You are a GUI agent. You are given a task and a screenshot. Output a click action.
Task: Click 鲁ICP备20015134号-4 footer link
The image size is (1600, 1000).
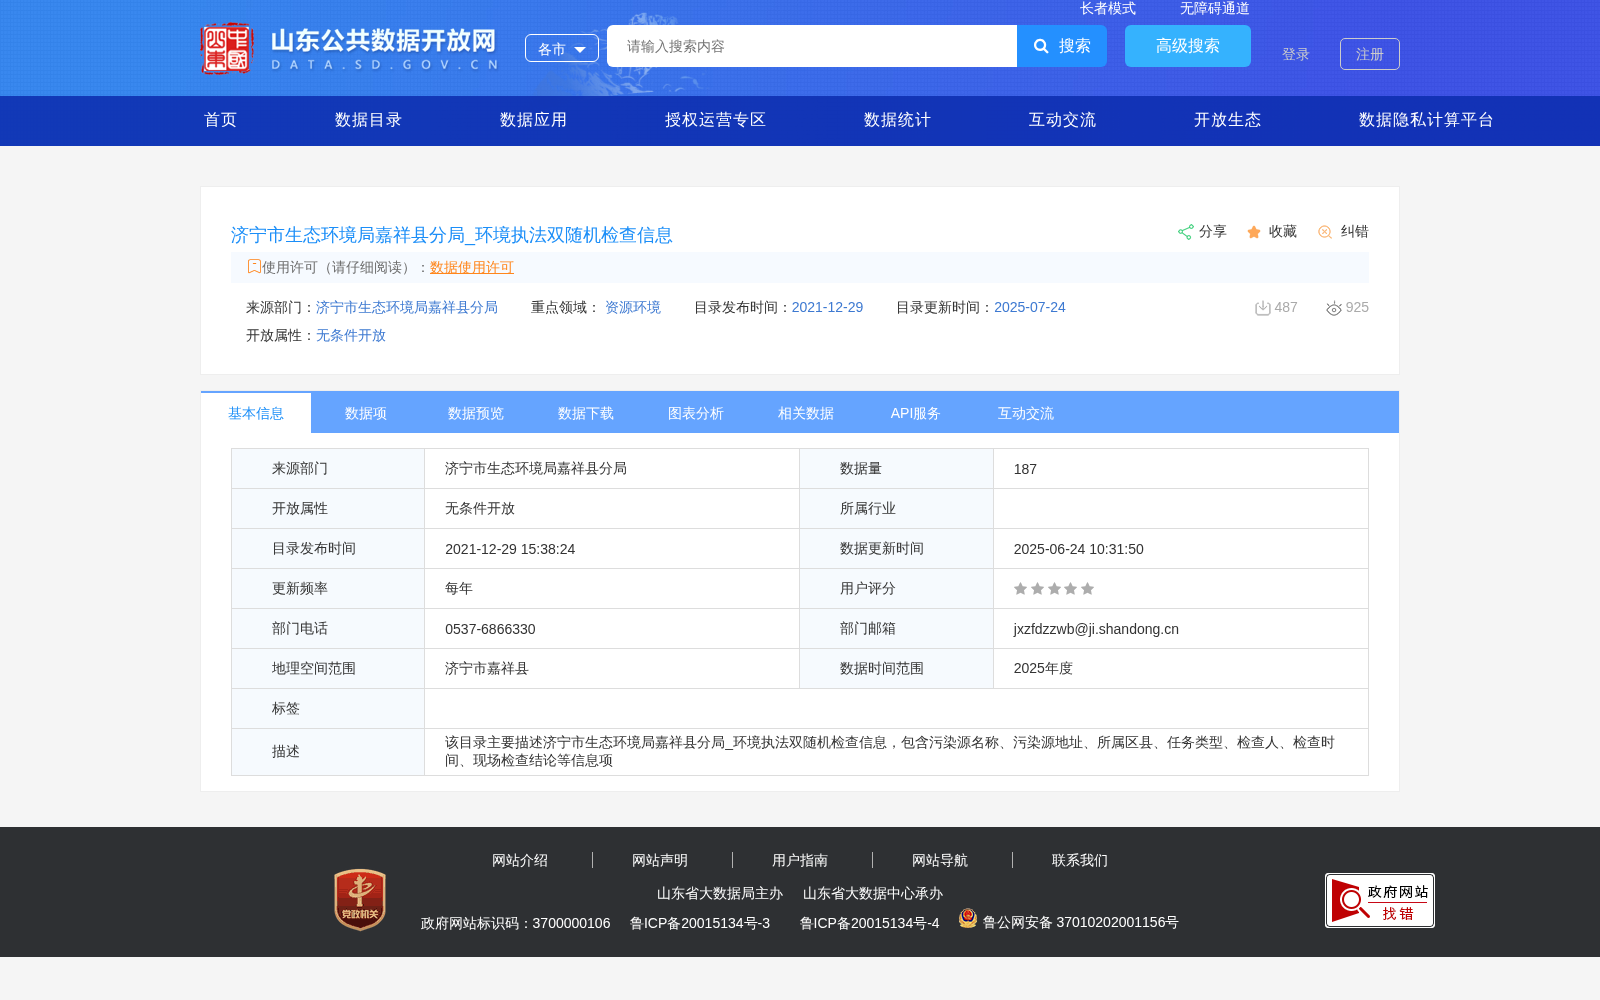(x=870, y=923)
